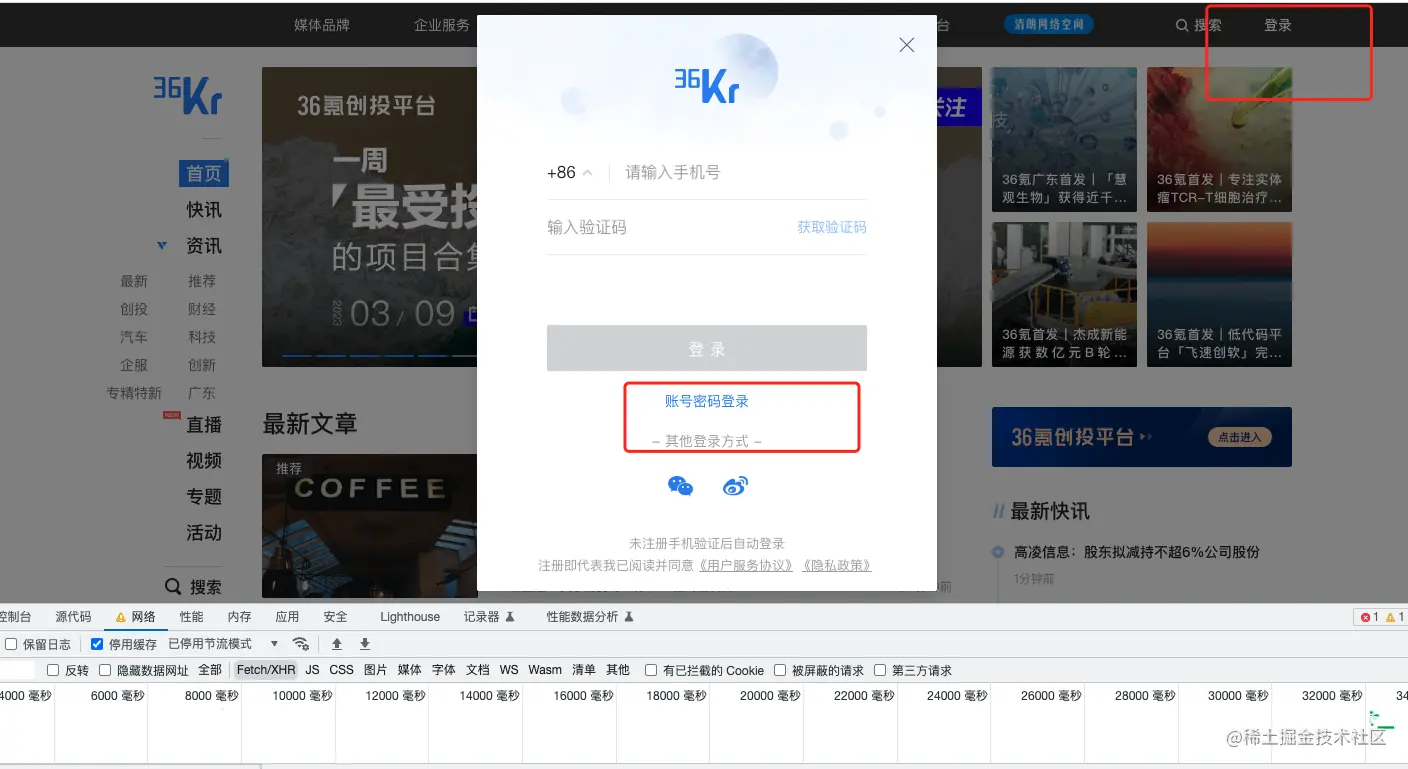Switch to the 性能 DevTools tab
This screenshot has width=1408, height=769.
click(191, 617)
